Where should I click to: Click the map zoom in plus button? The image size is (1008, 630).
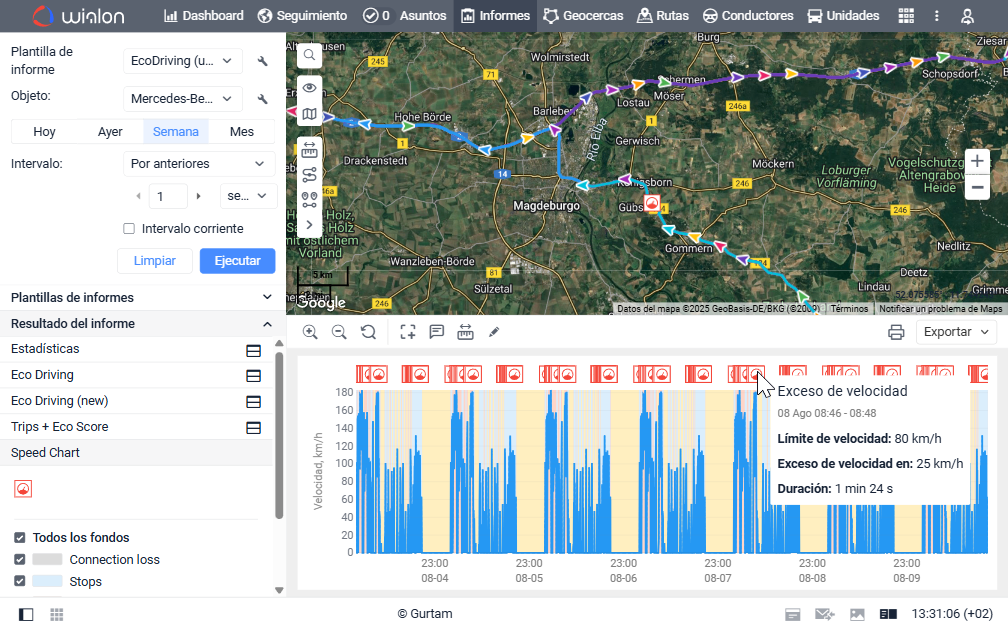coord(977,161)
